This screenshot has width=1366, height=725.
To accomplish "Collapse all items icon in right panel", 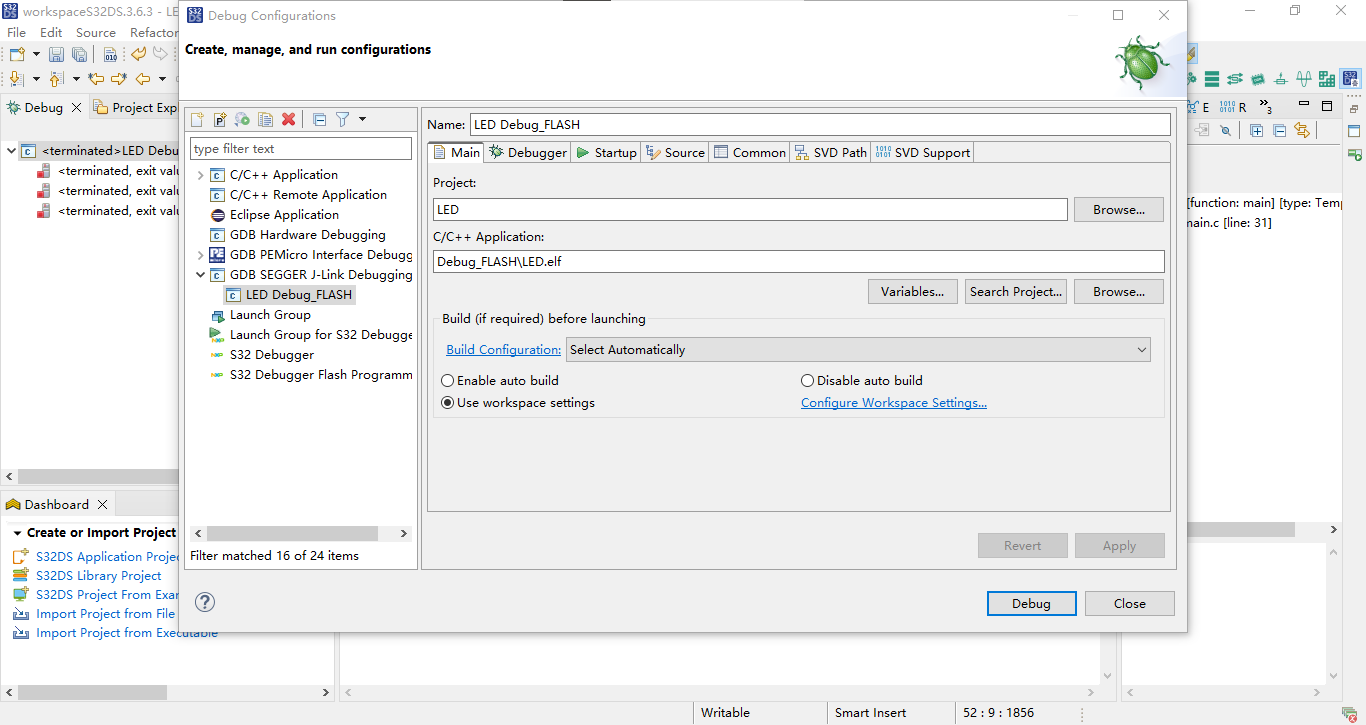I will 1279,130.
